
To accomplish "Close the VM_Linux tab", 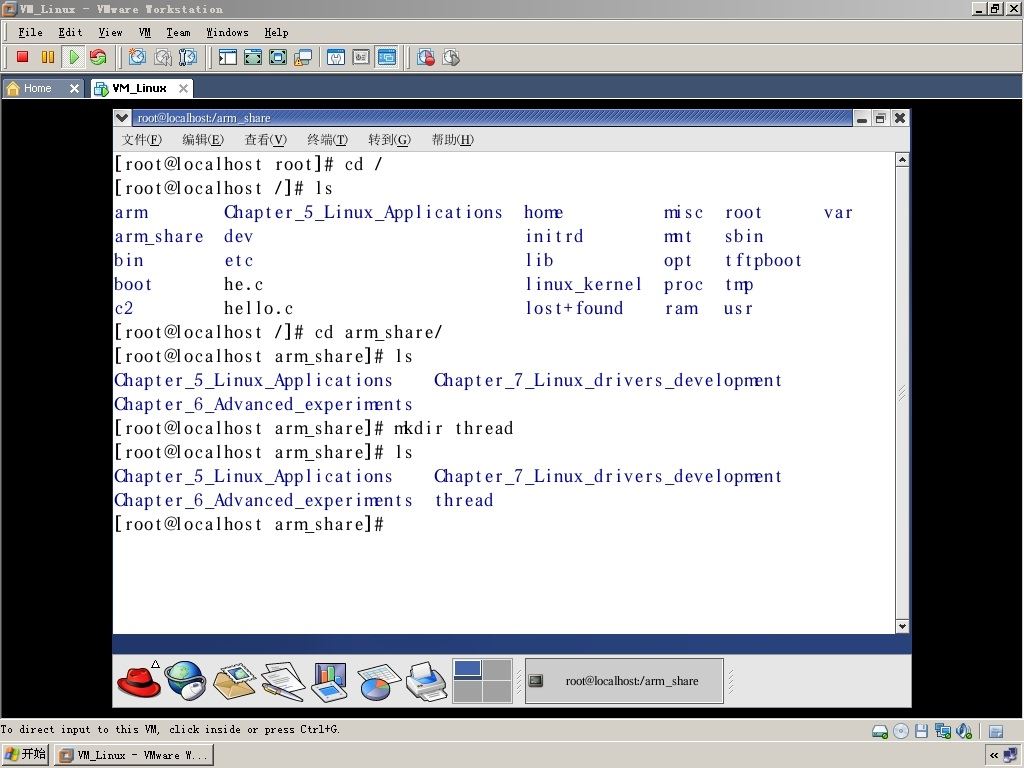I will tap(184, 88).
